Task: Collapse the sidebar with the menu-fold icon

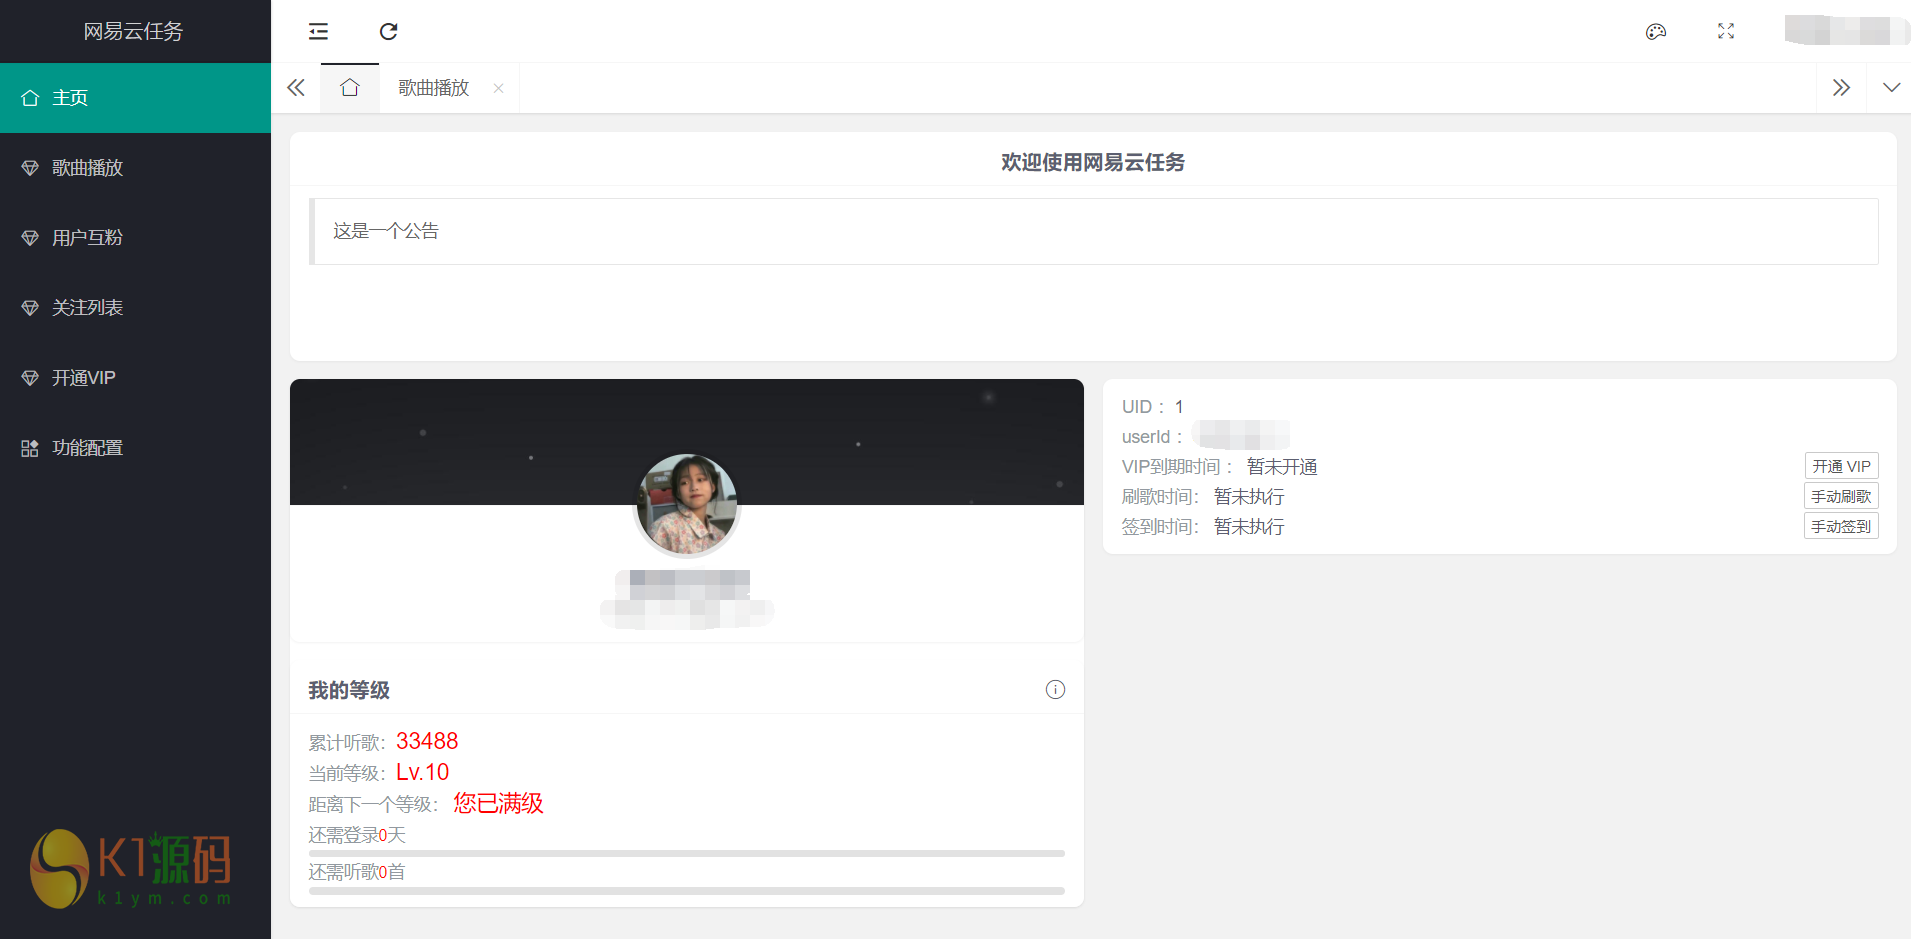Action: pos(318,32)
